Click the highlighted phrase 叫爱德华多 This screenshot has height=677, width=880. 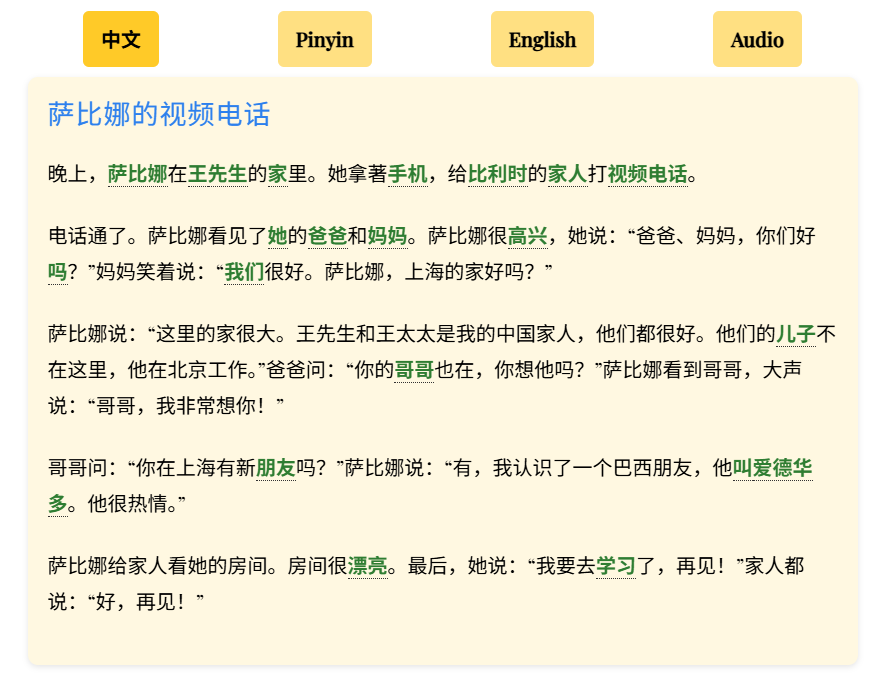point(772,467)
